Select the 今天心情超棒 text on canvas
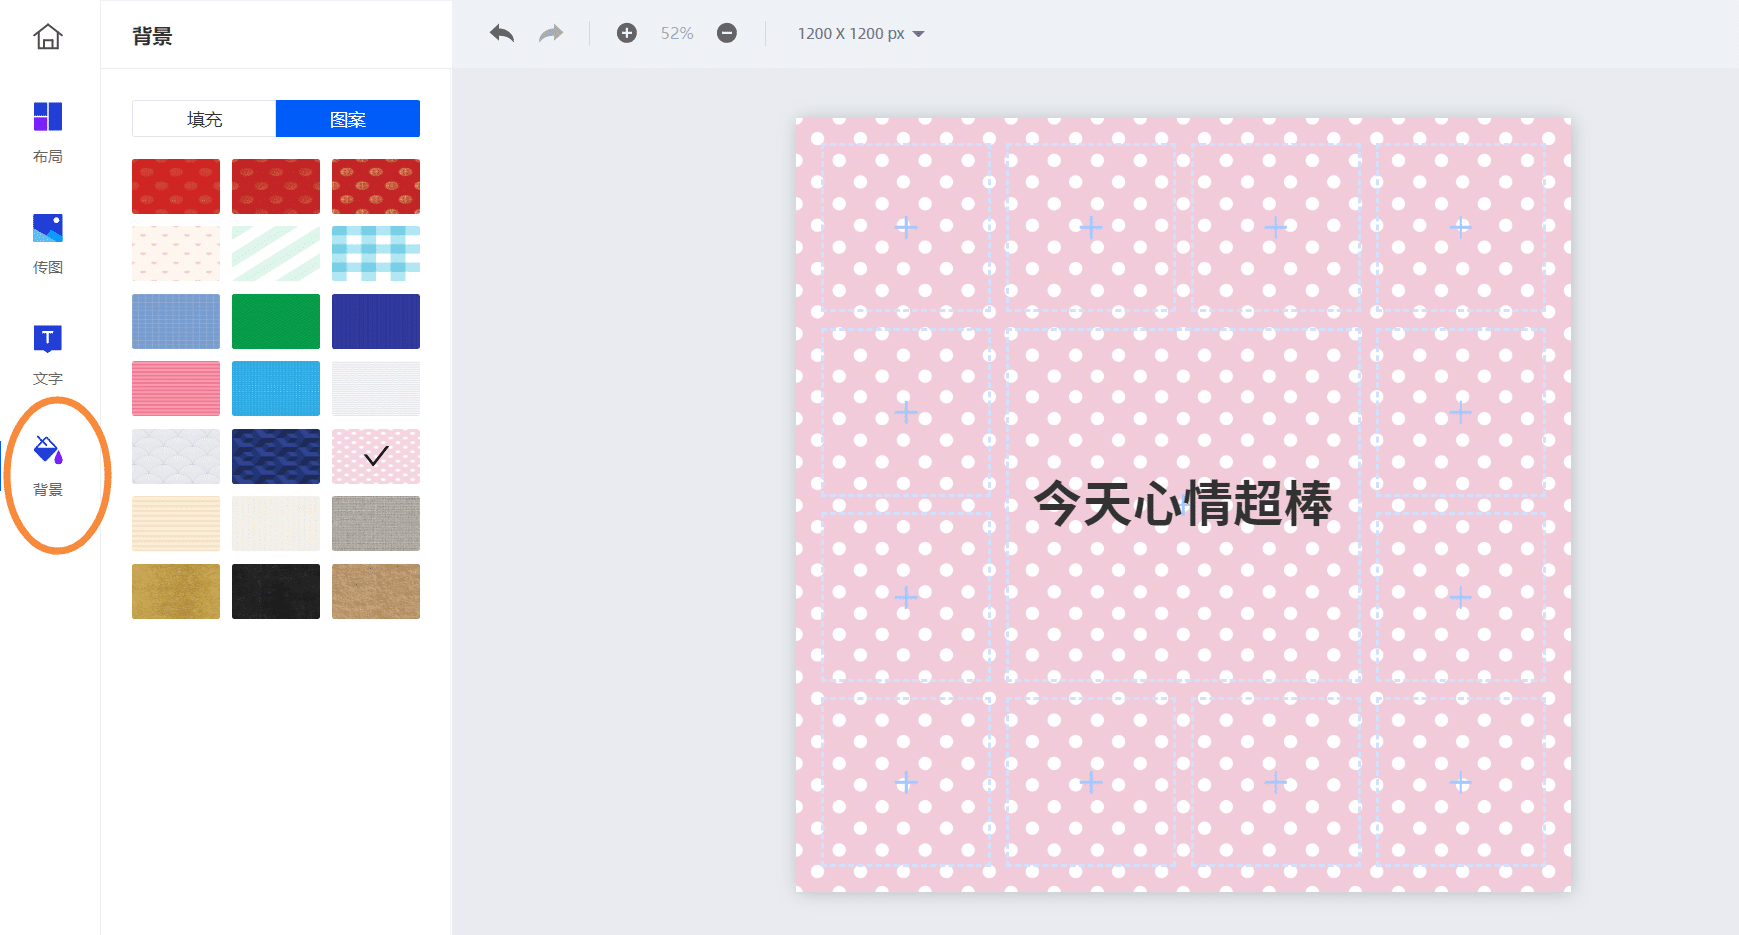The height and width of the screenshot is (935, 1739). coord(1183,503)
